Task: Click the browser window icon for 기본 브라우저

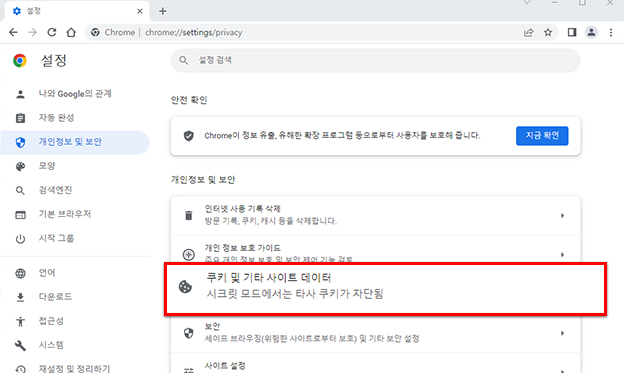Action: pyautogui.click(x=20, y=215)
